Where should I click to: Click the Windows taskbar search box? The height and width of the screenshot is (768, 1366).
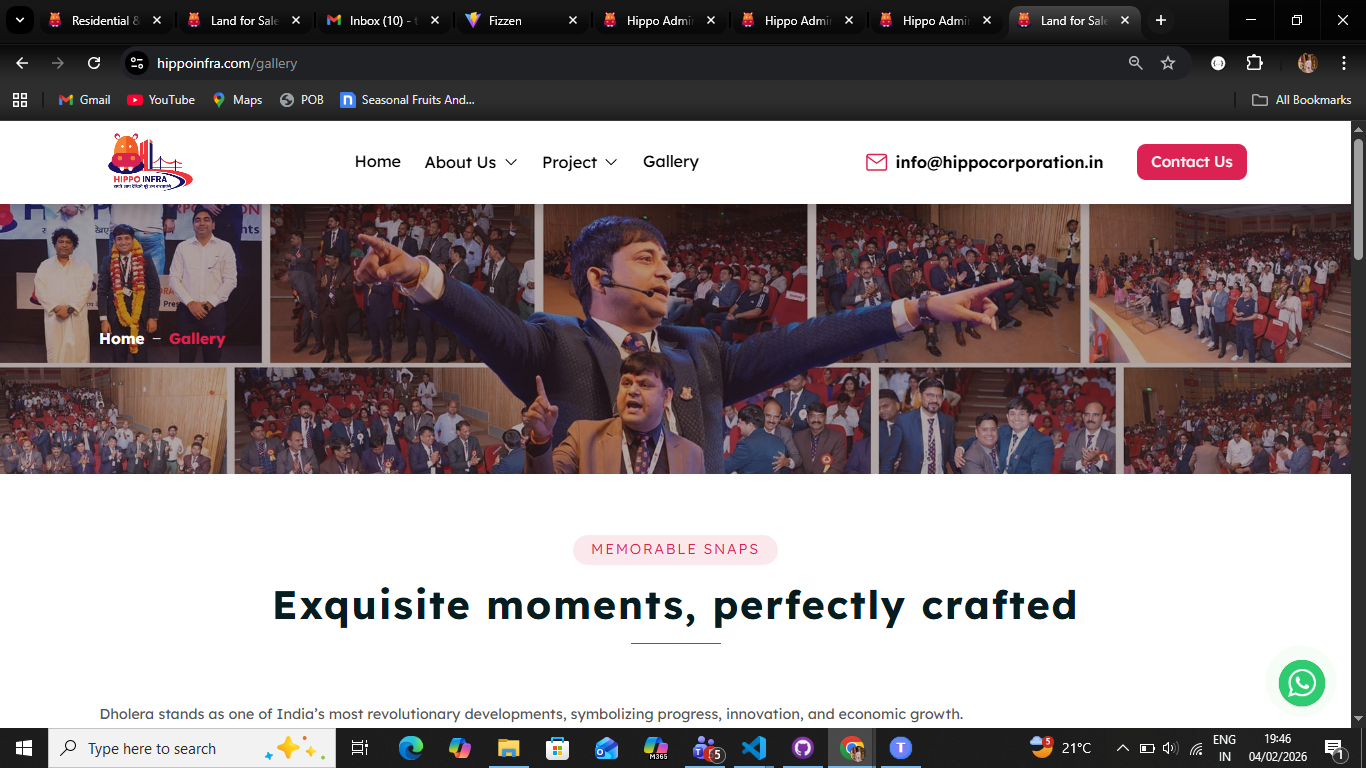(170, 748)
